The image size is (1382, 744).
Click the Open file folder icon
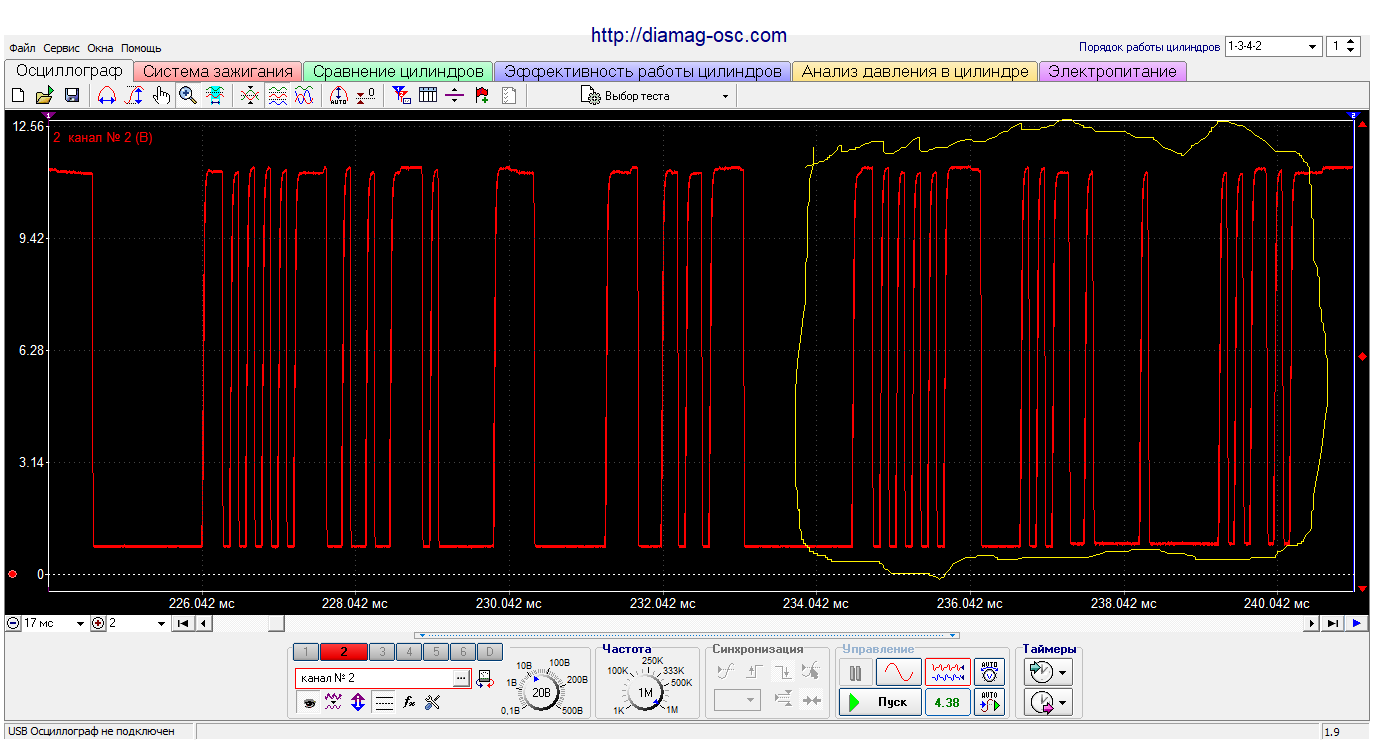[x=44, y=96]
